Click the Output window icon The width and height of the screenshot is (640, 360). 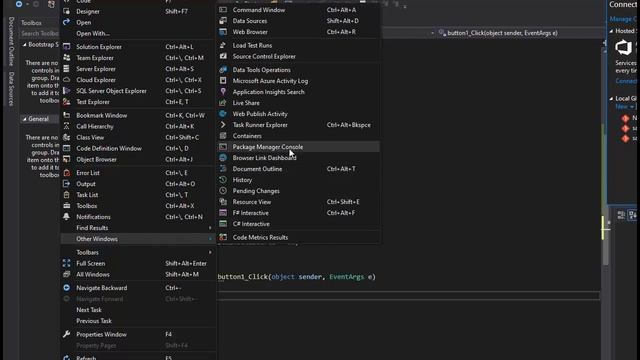tap(67, 184)
